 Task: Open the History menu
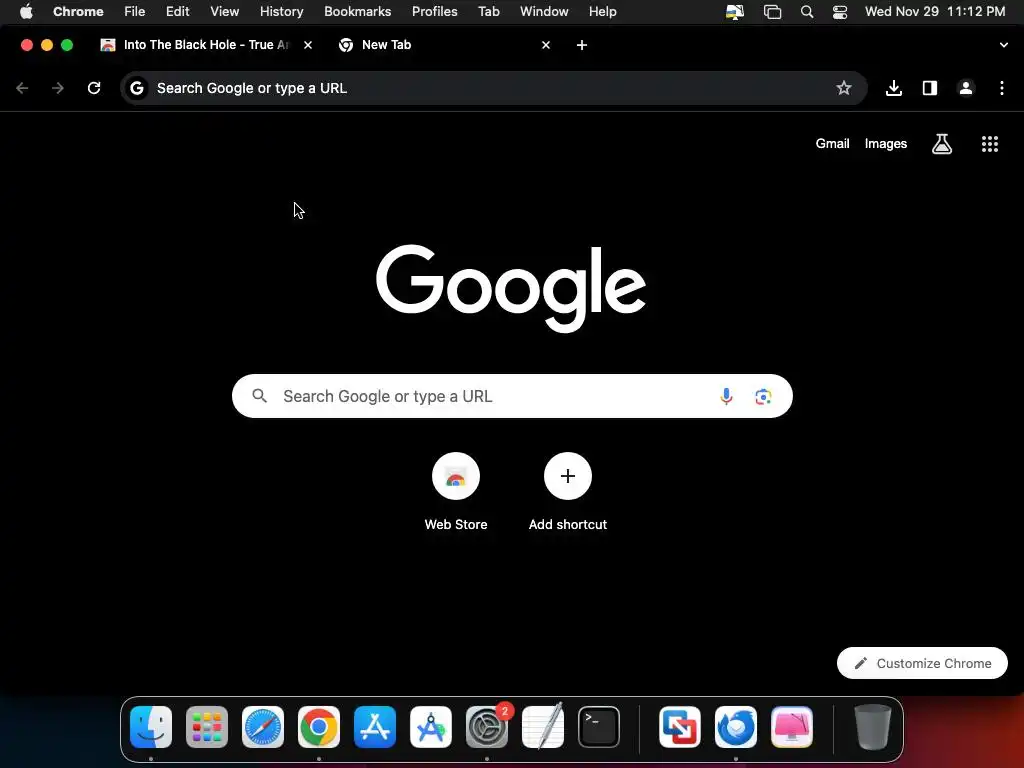281,12
